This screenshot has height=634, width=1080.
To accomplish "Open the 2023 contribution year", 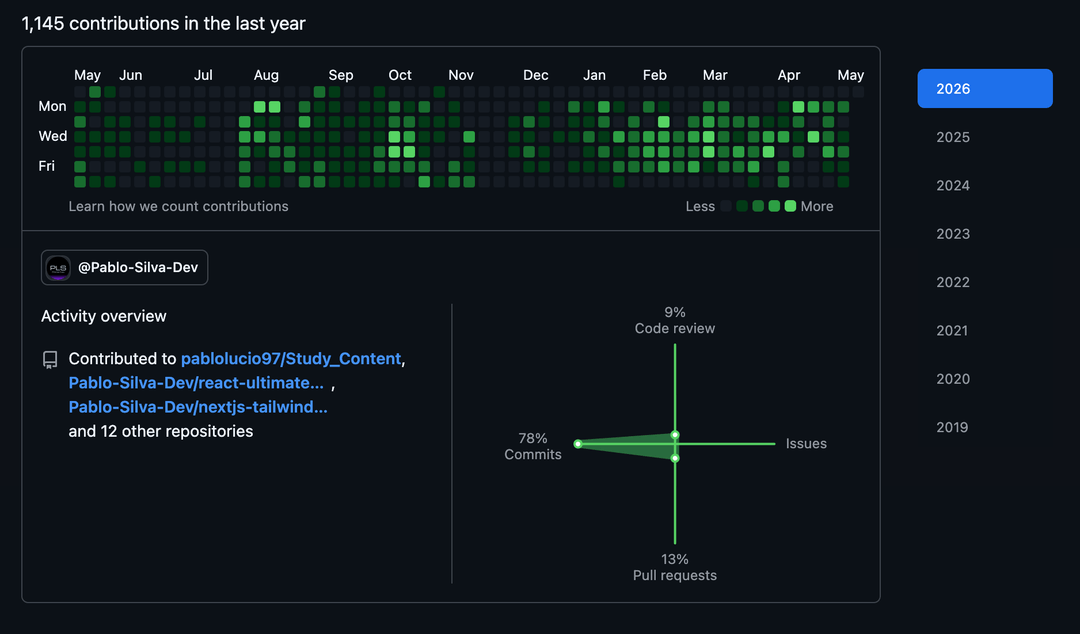I will [953, 234].
